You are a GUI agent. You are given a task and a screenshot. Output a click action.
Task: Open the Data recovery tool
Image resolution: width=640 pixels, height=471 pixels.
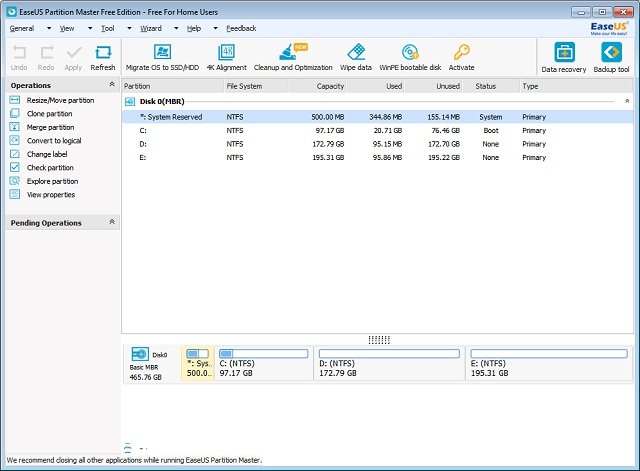564,58
